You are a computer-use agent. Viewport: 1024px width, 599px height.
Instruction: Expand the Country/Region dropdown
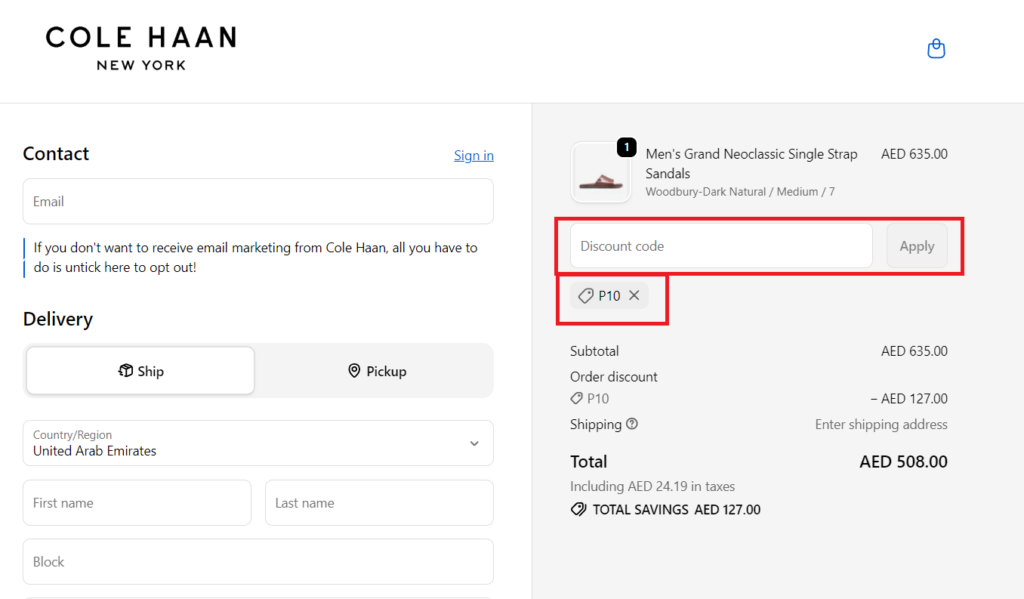tap(258, 443)
